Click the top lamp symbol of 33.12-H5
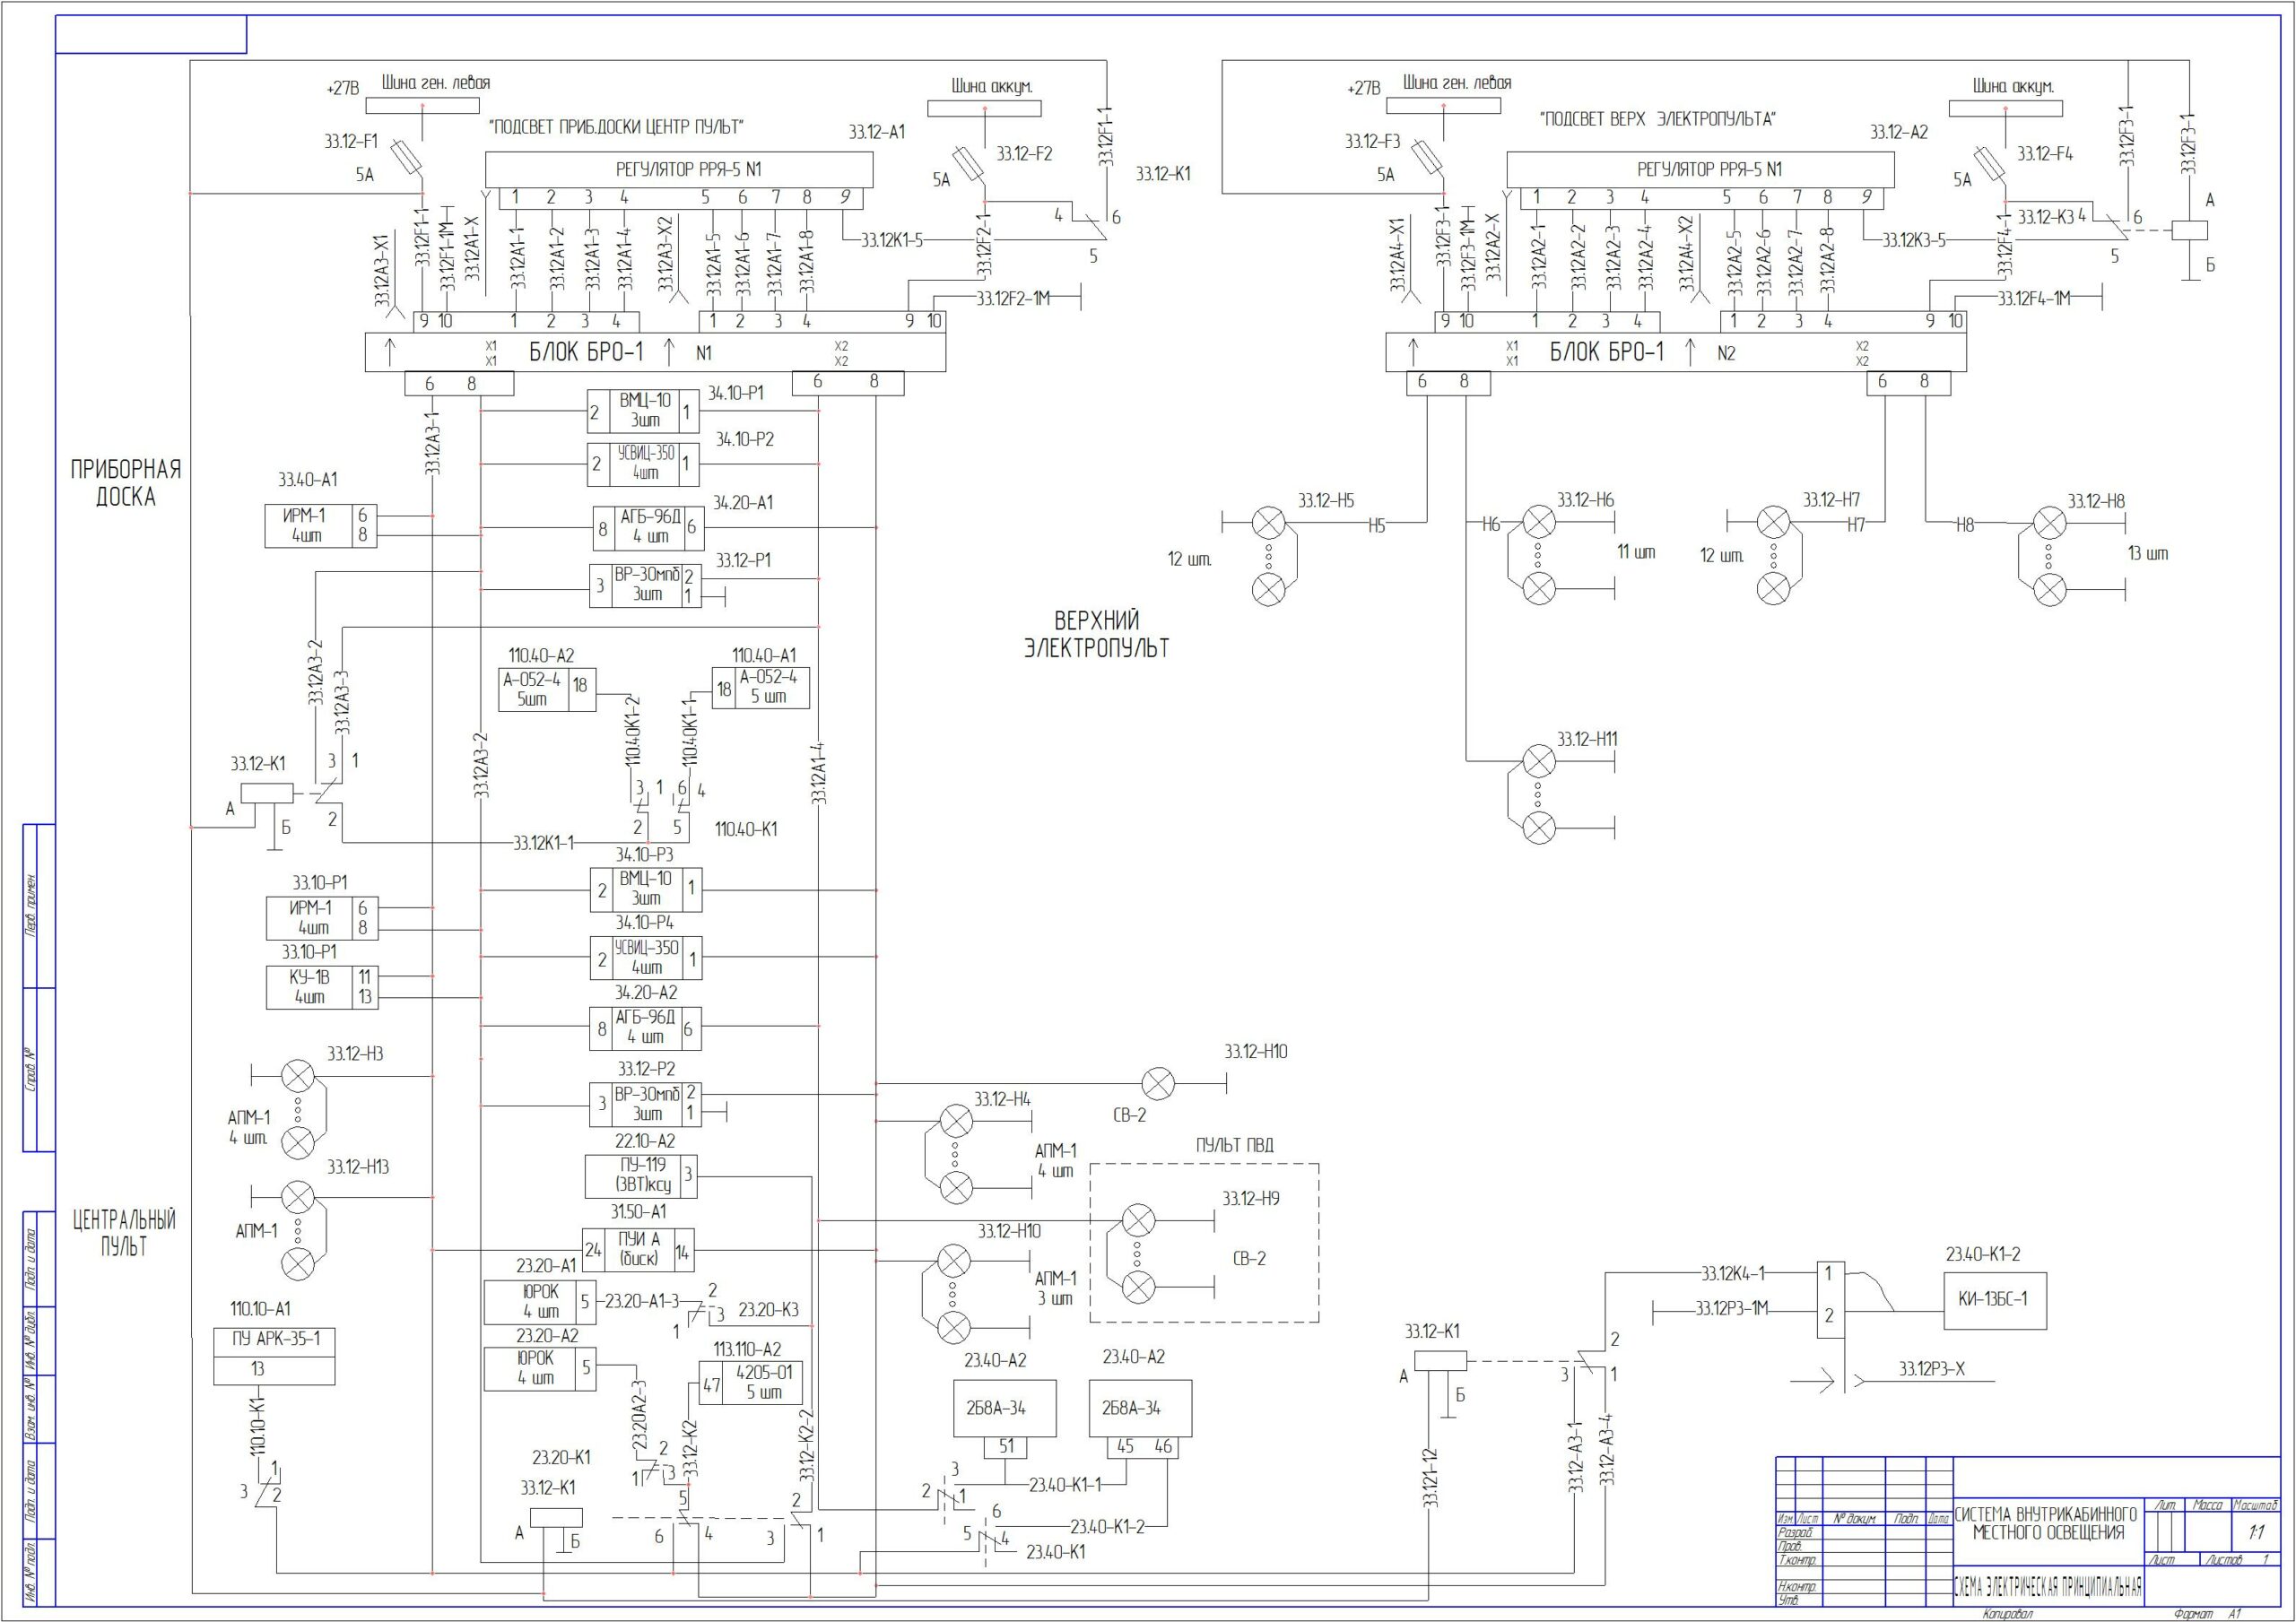 1269,522
